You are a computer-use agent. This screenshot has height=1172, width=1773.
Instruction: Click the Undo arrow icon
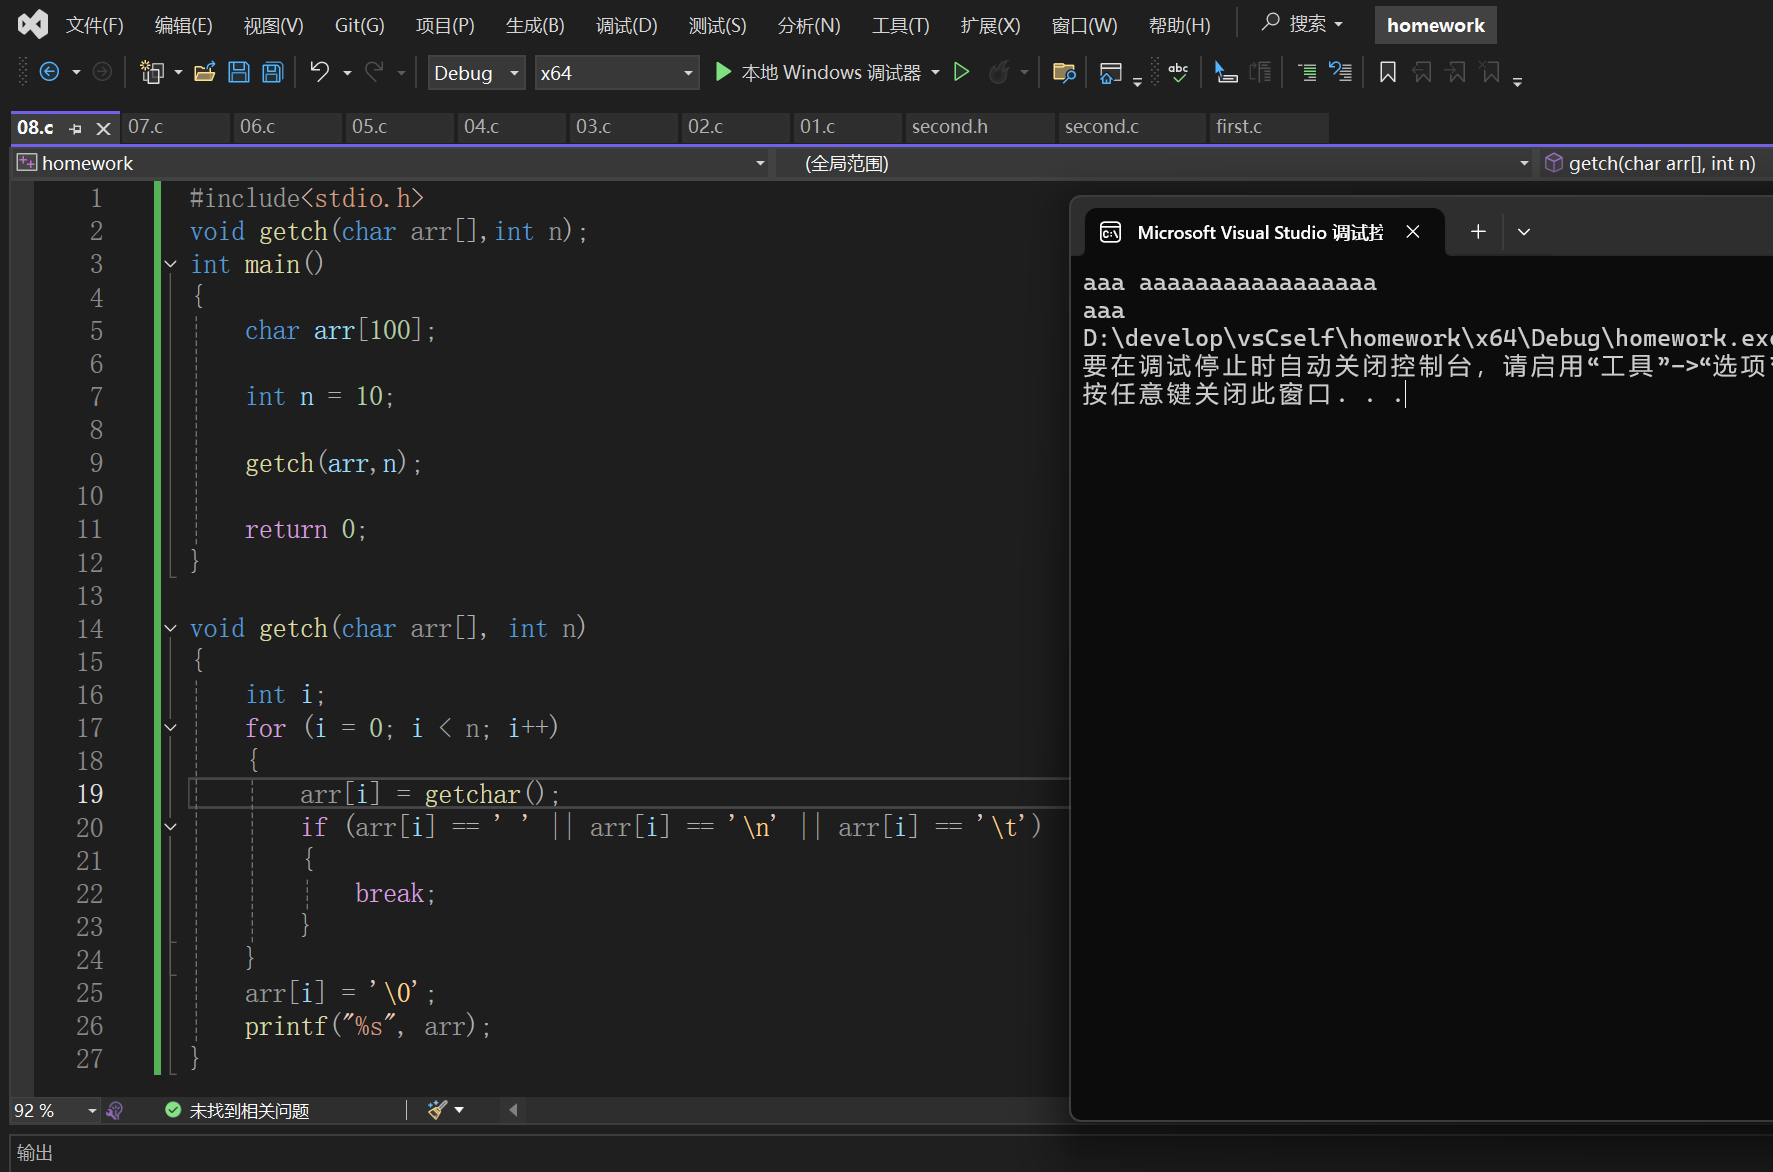click(x=319, y=72)
